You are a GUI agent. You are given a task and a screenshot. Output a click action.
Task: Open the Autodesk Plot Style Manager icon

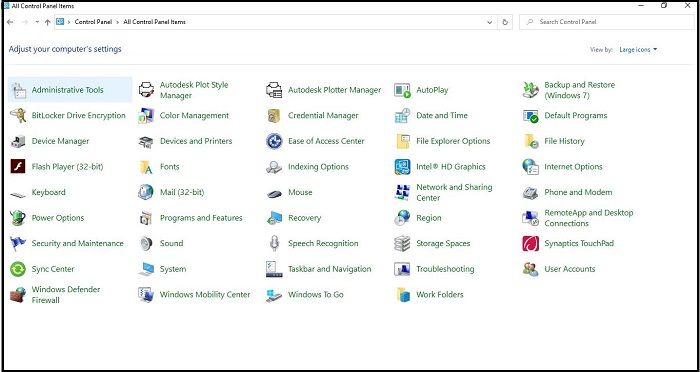146,90
